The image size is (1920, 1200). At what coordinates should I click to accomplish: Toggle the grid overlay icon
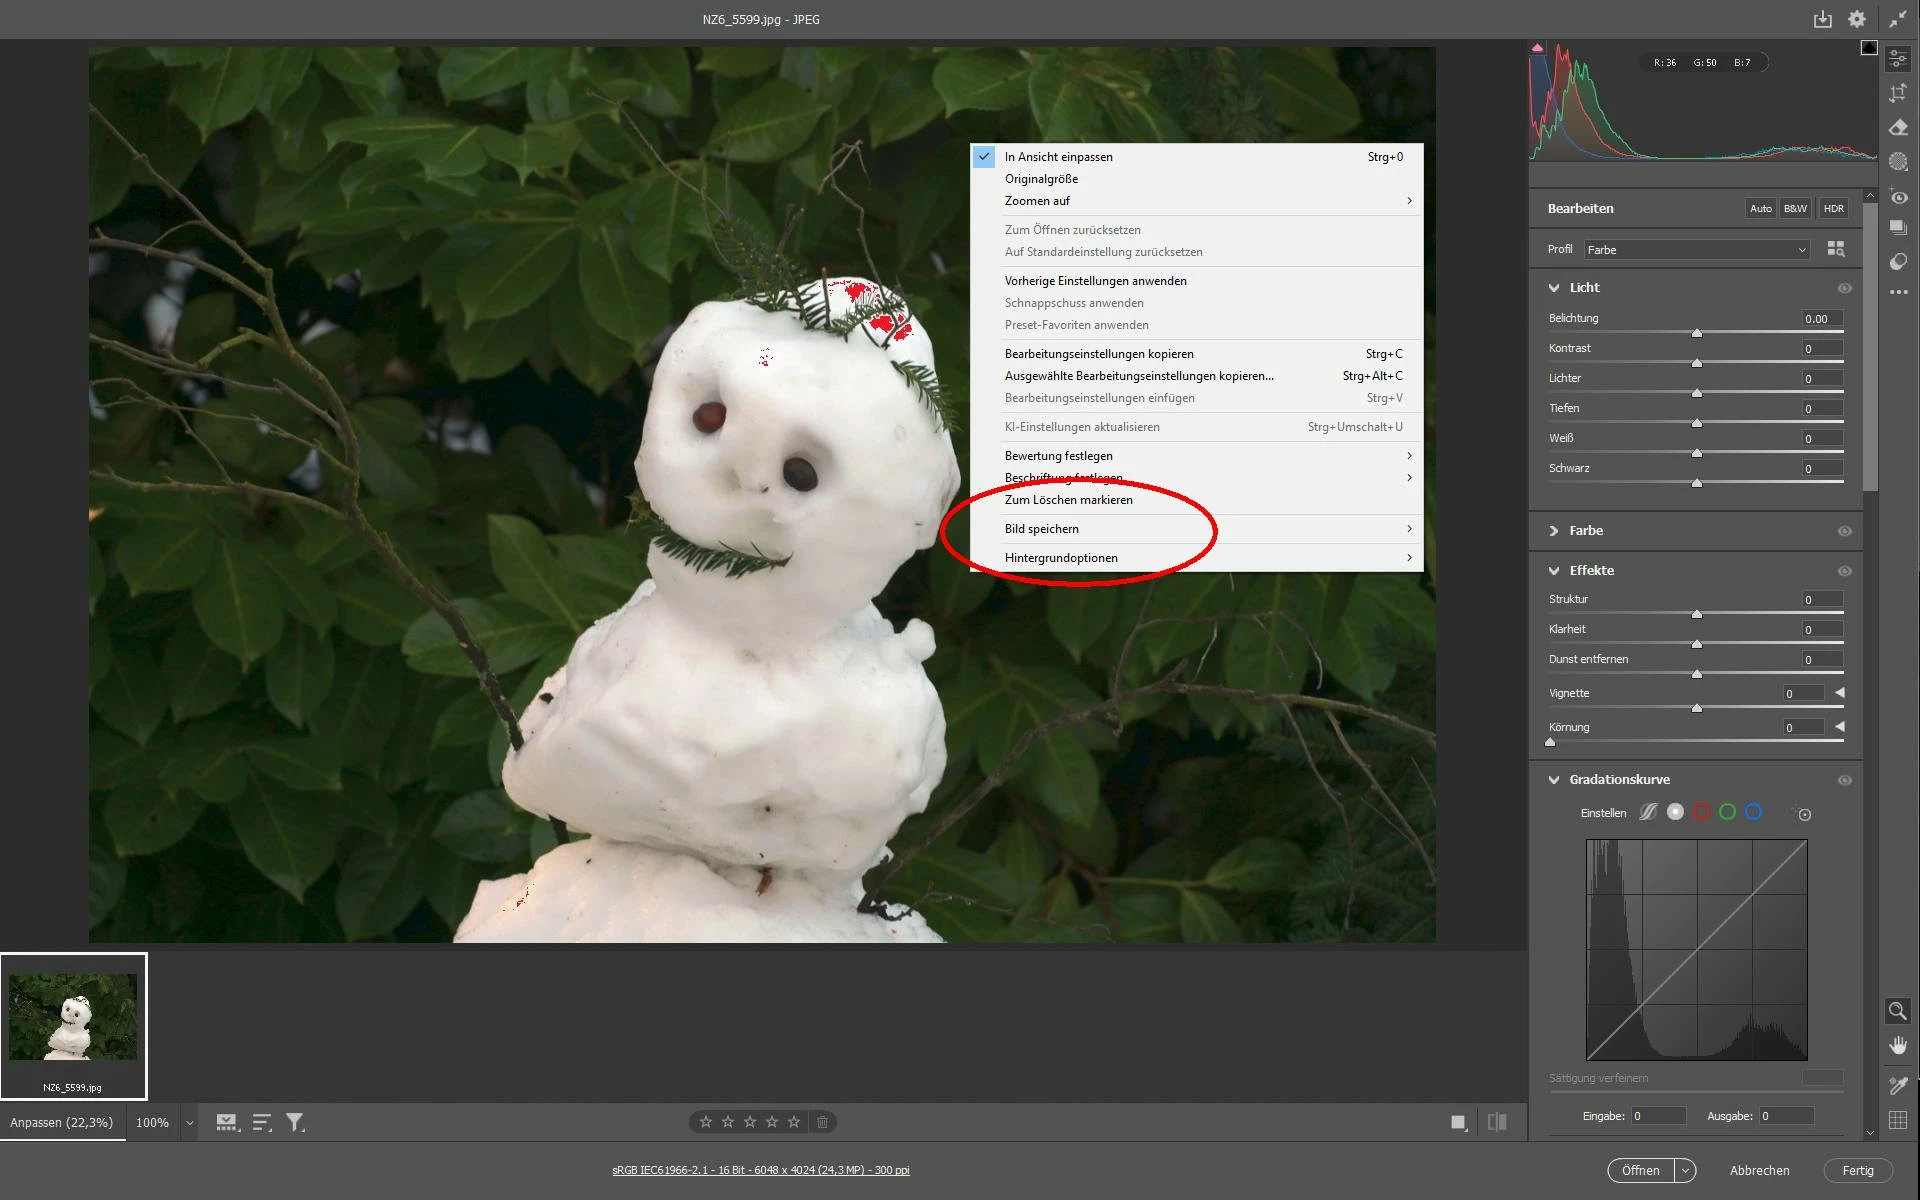pos(1897,1120)
